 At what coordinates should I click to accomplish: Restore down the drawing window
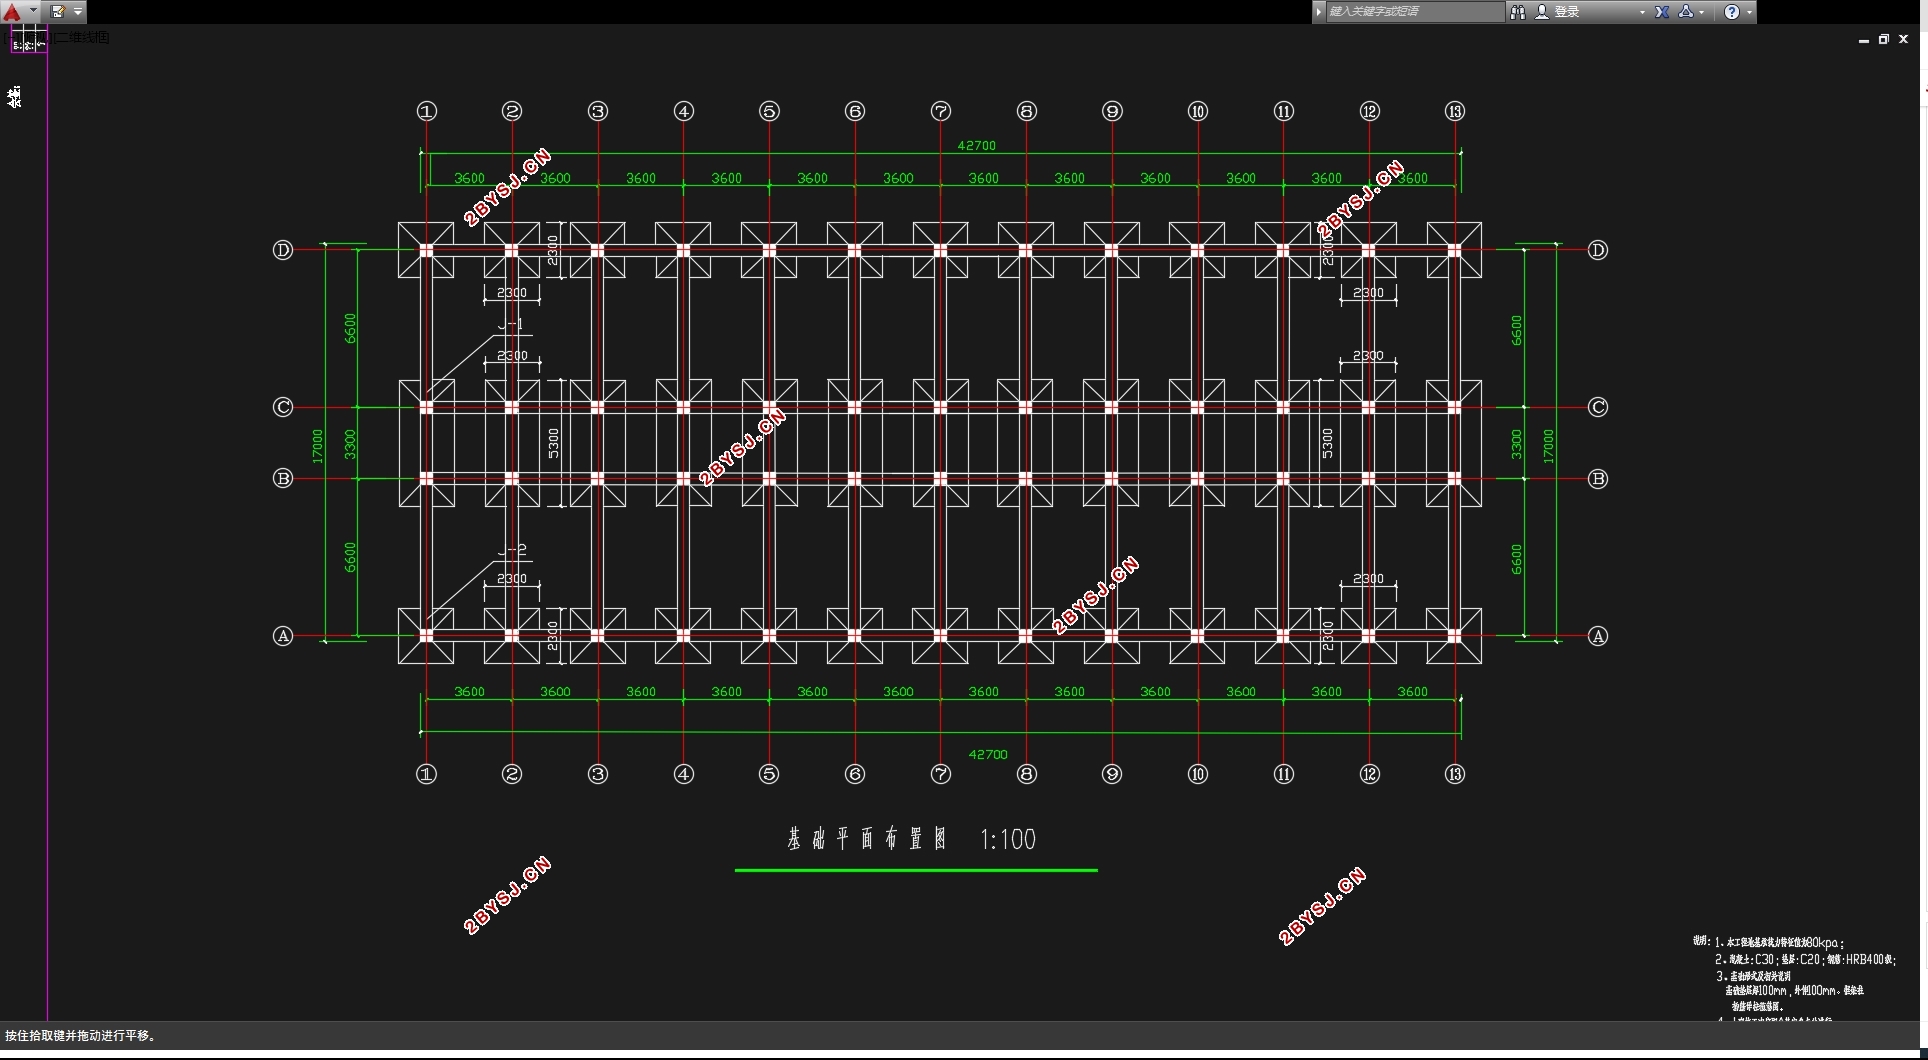tap(1884, 40)
